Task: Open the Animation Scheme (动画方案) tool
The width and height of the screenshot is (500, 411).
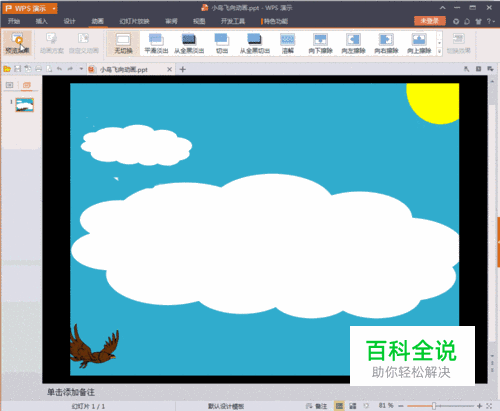Action: 52,43
